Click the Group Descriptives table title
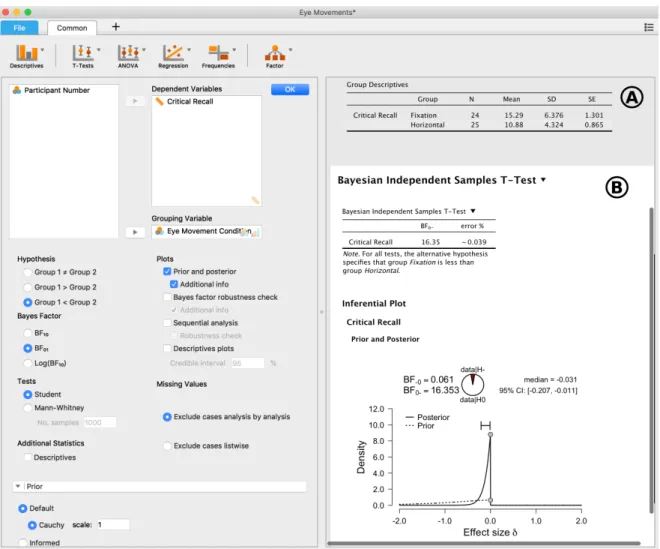This screenshot has height=549, width=660. tap(377, 85)
